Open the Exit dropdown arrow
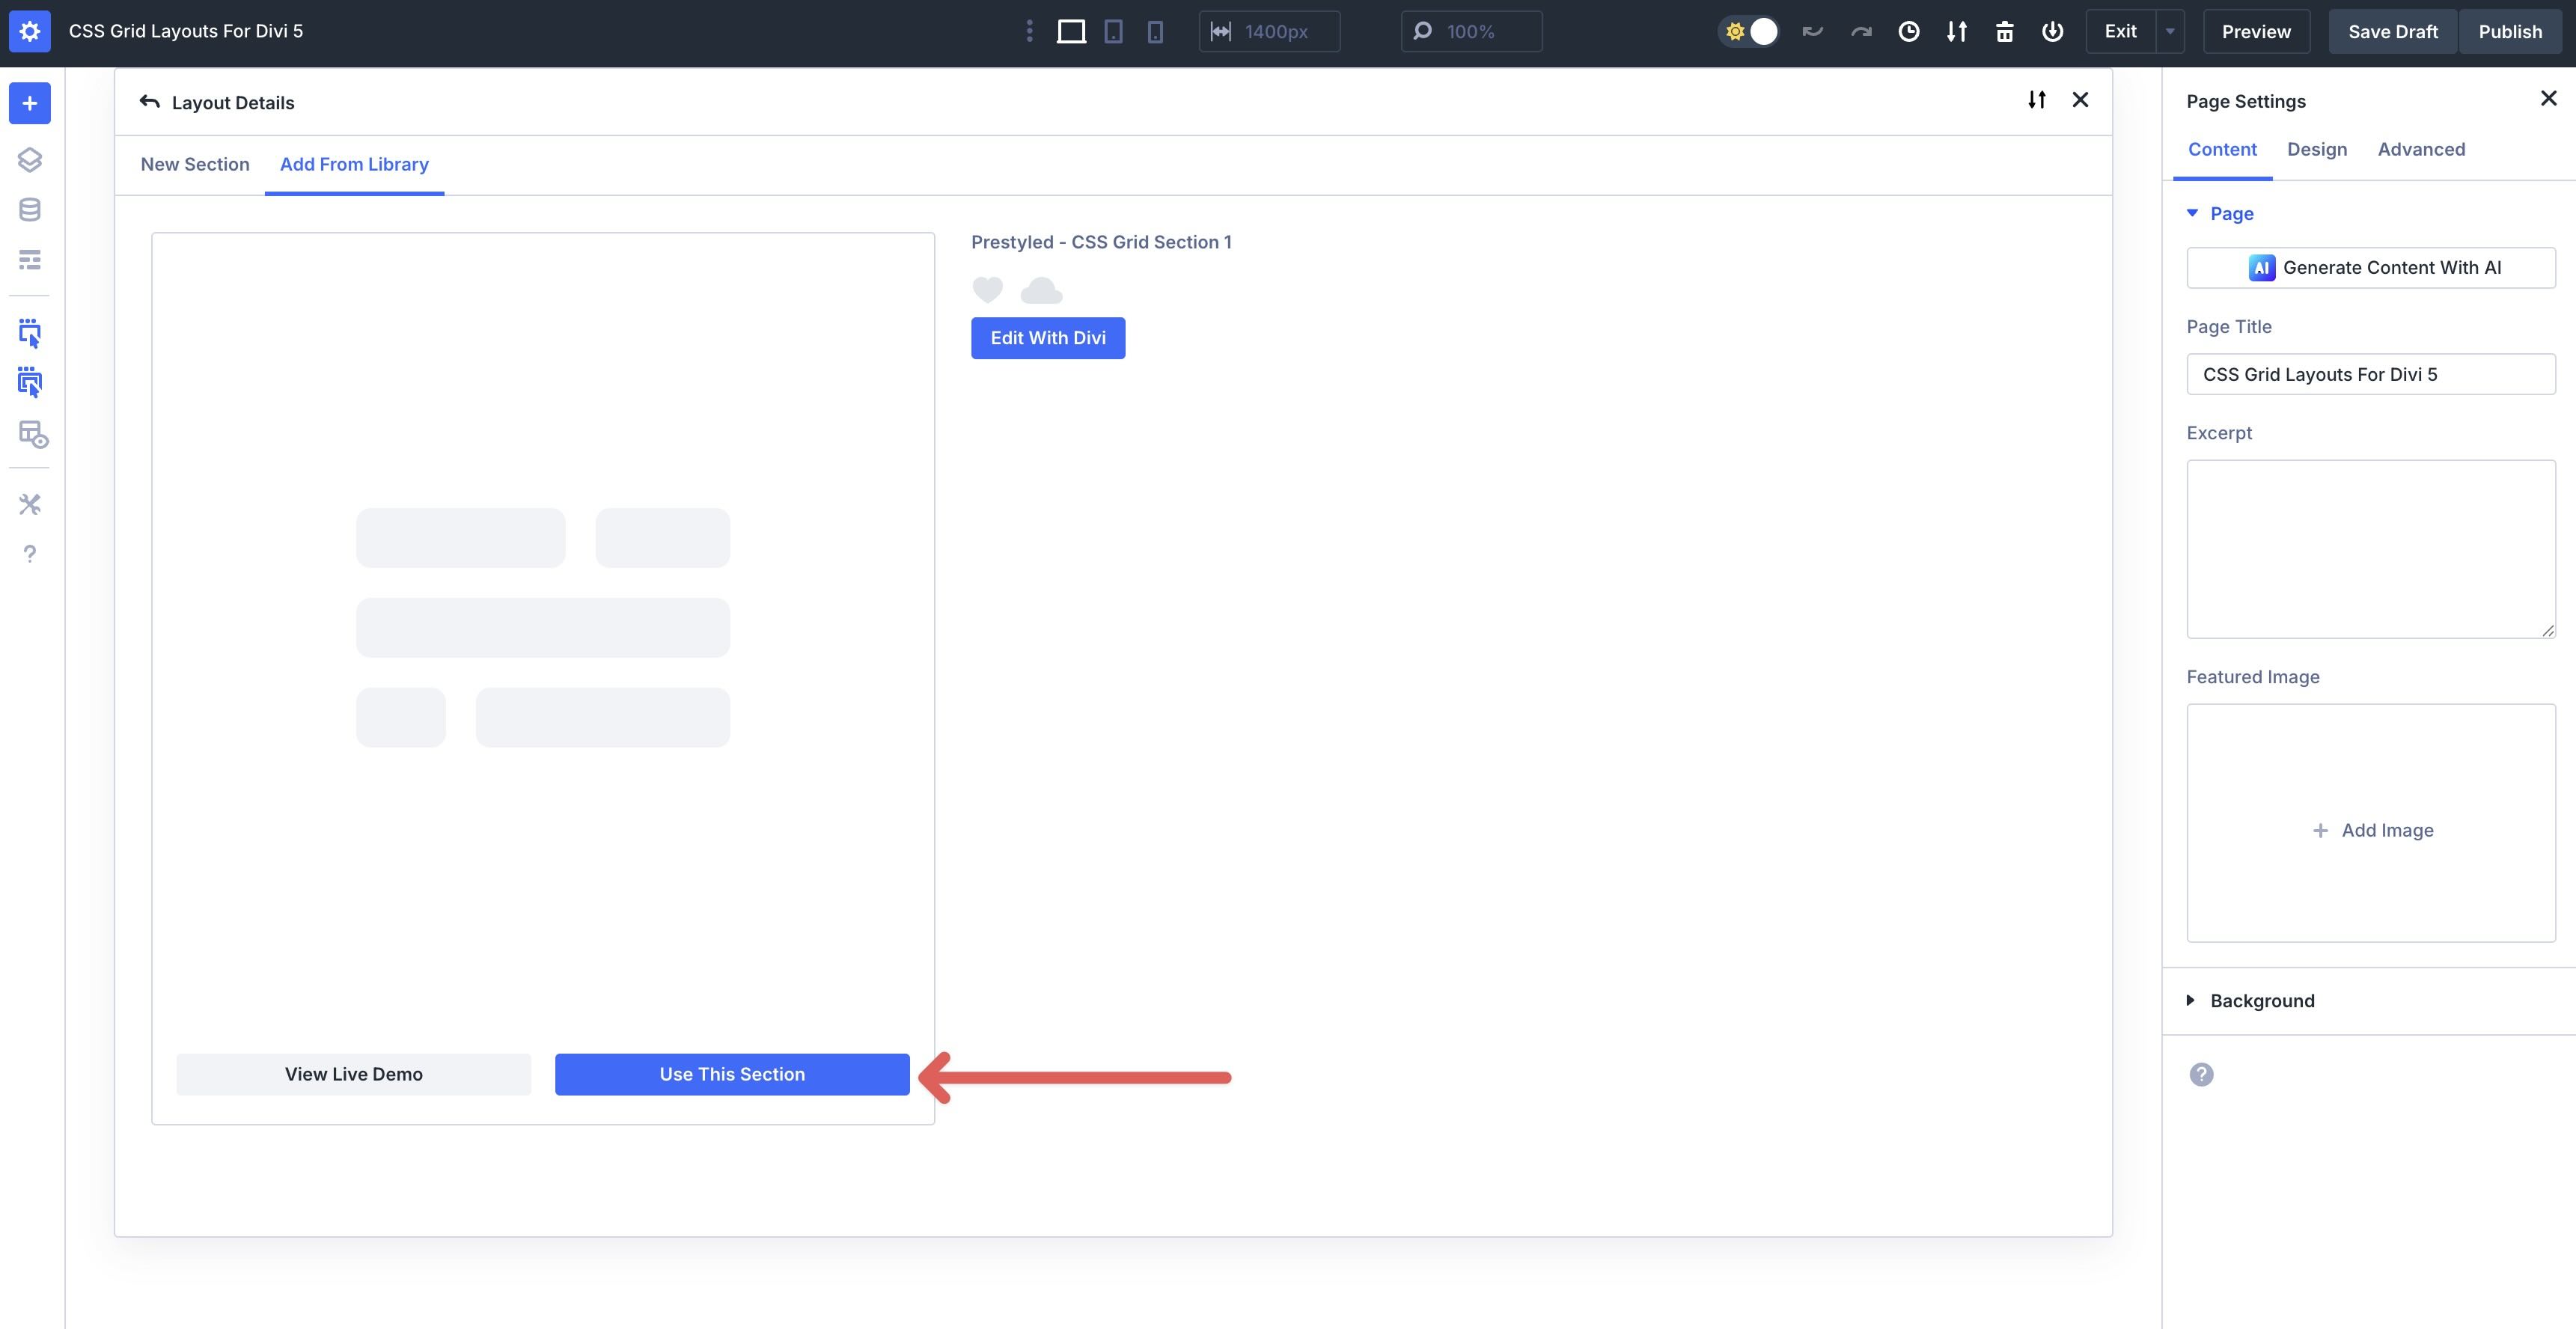Viewport: 2576px width, 1329px height. [x=2170, y=31]
